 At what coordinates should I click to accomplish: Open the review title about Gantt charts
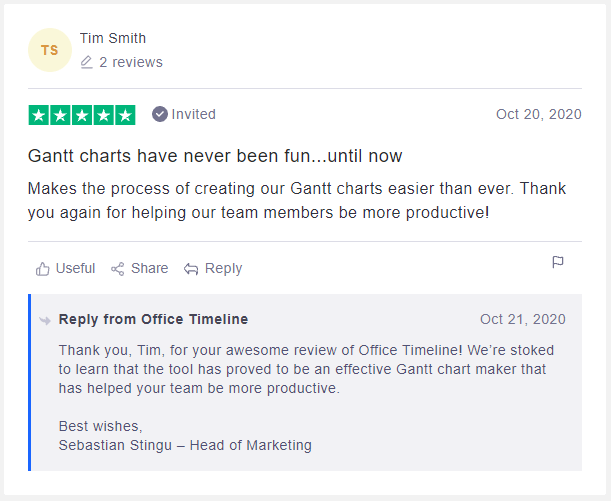pyautogui.click(x=215, y=156)
